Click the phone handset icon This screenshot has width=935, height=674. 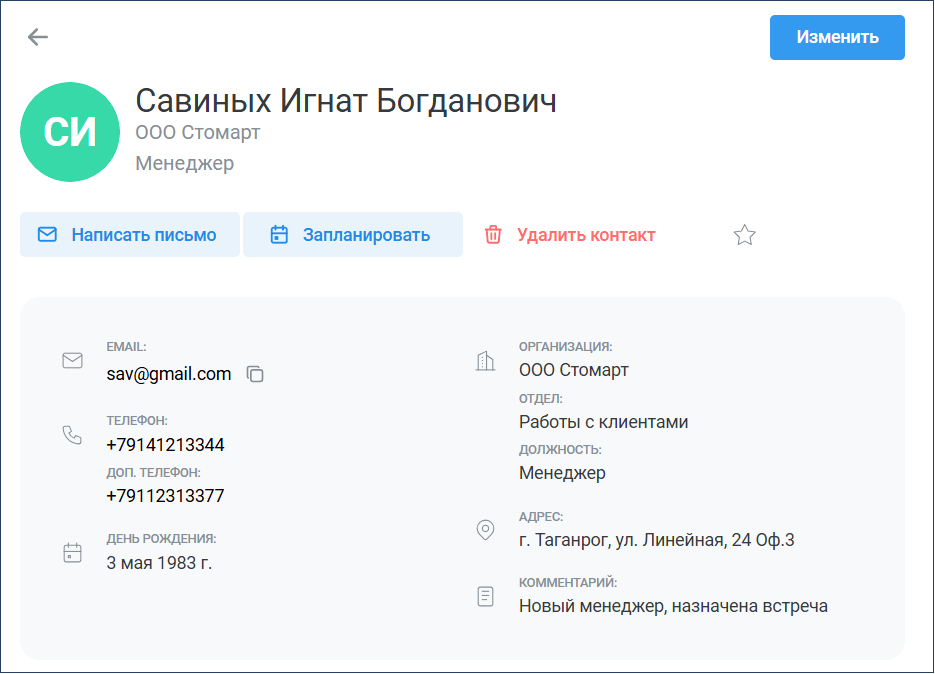pos(73,435)
